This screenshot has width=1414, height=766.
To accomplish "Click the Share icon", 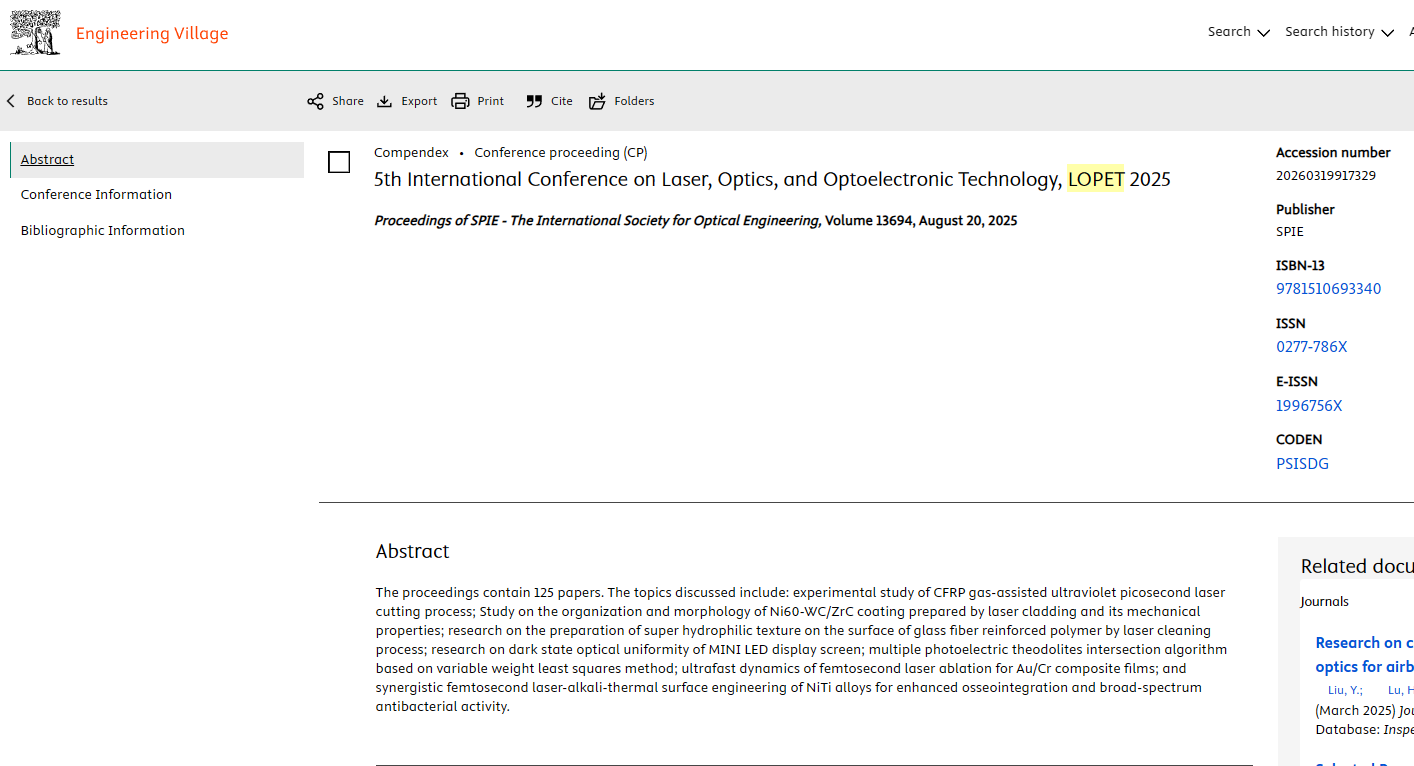I will click(x=315, y=101).
